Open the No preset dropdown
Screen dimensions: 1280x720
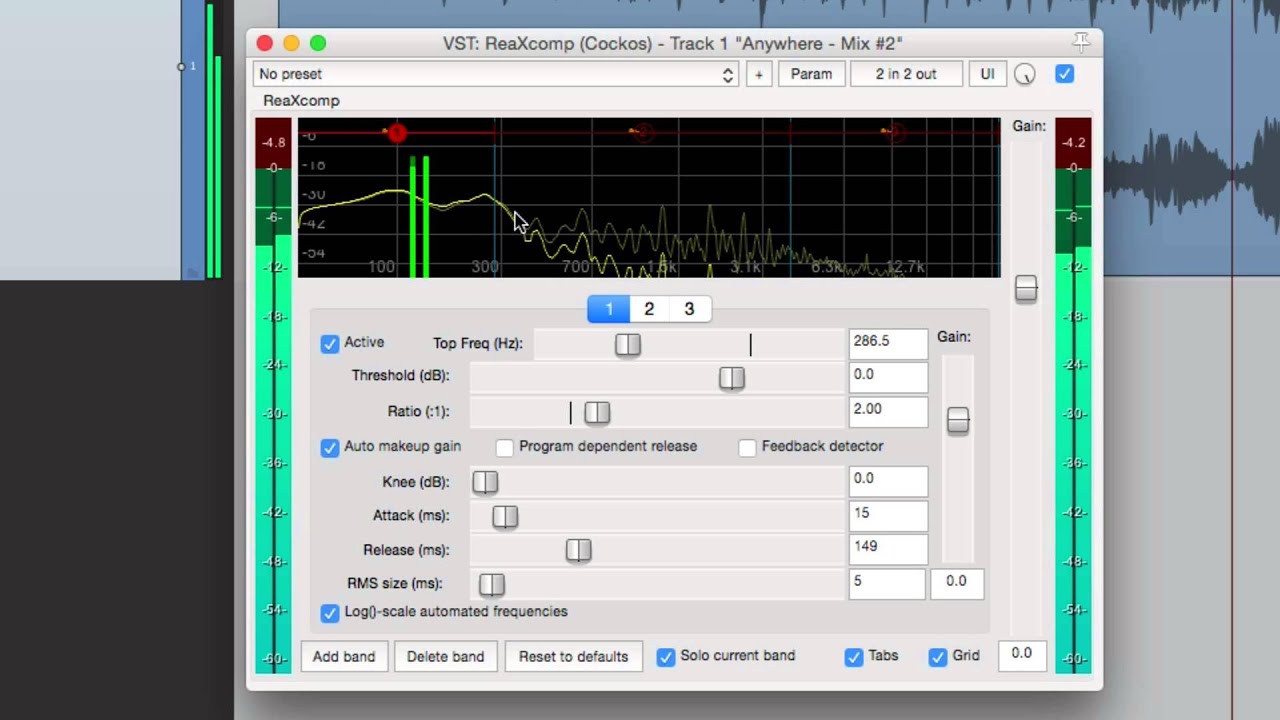point(496,74)
